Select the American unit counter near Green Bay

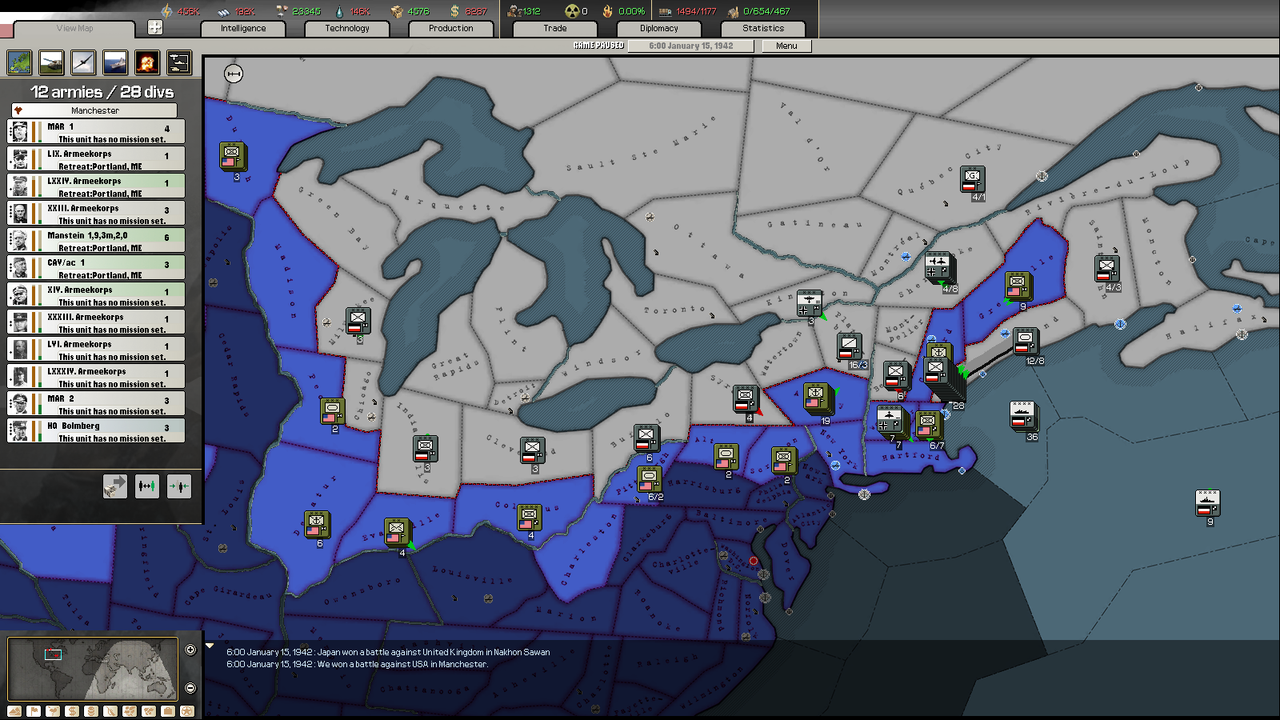233,158
